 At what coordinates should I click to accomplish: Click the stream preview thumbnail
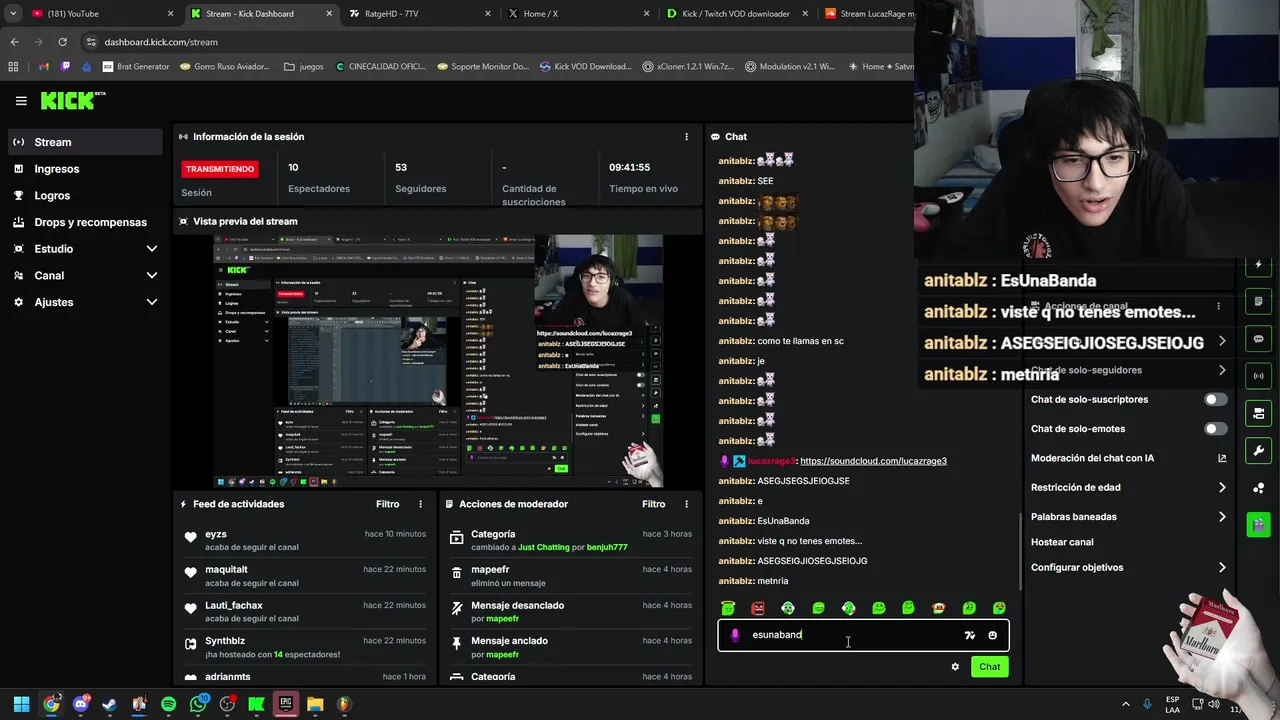438,361
